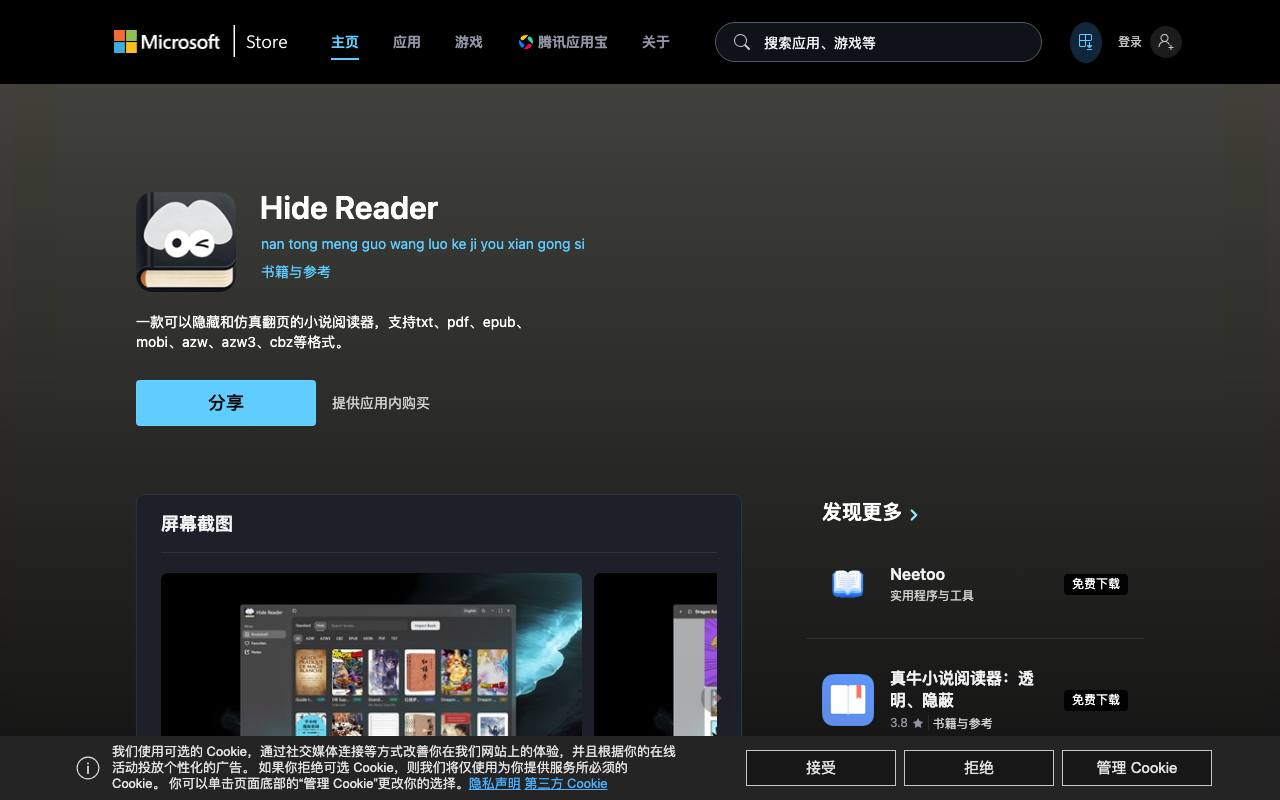The image size is (1280, 800).
Task: Focus the 搜索应用、游戏等 search field
Action: coord(878,42)
